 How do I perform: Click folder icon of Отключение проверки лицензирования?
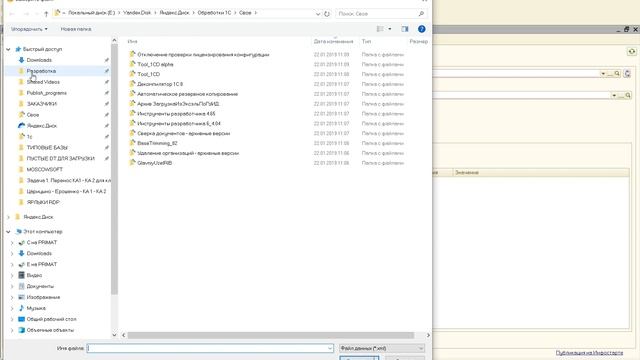pos(132,54)
